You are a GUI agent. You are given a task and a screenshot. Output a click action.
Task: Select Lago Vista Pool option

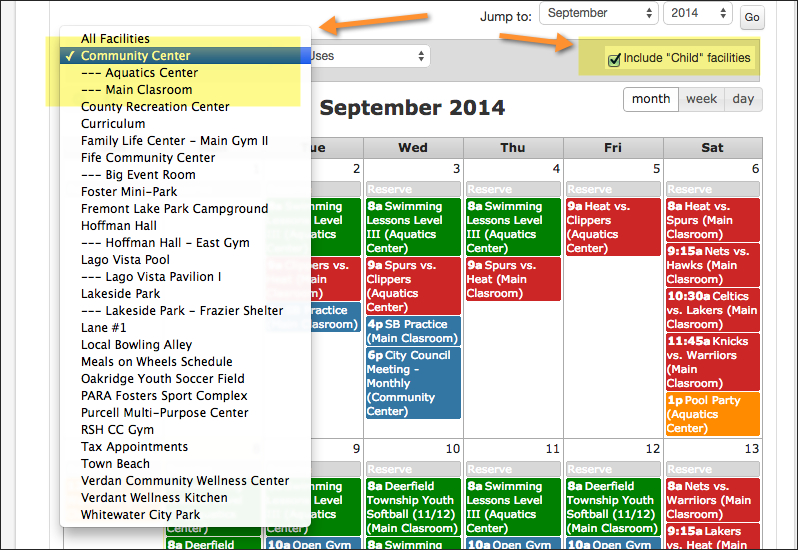coord(185,260)
